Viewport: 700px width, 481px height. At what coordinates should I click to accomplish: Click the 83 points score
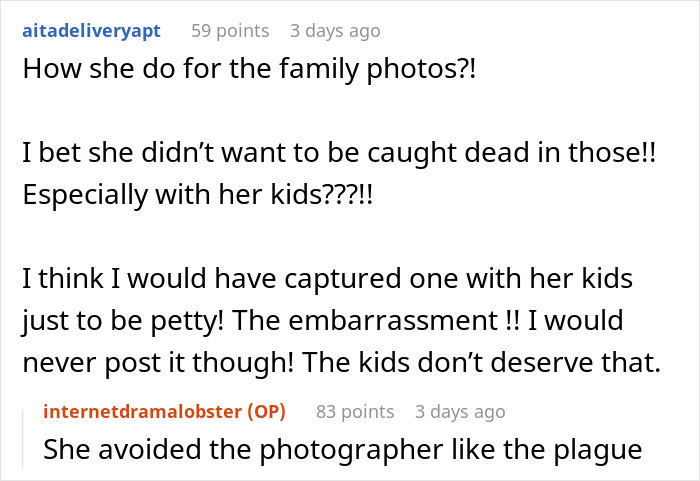tap(355, 412)
